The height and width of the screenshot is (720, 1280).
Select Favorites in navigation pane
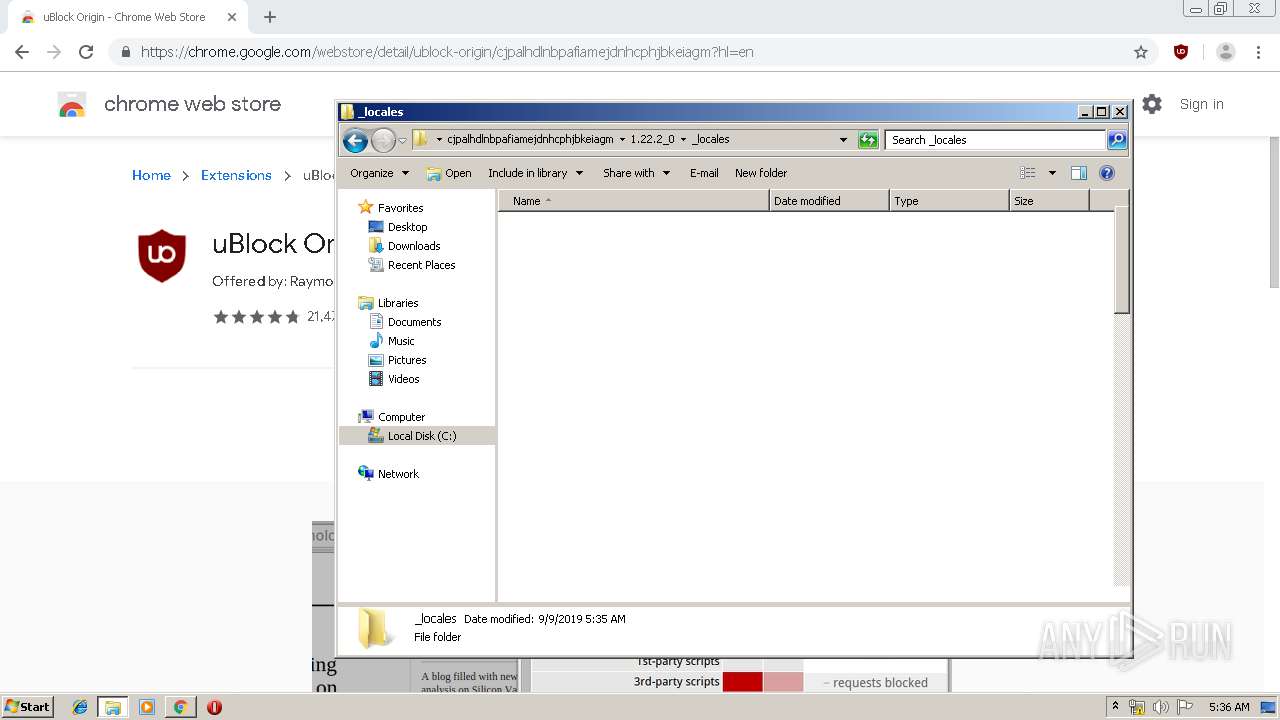[391, 208]
